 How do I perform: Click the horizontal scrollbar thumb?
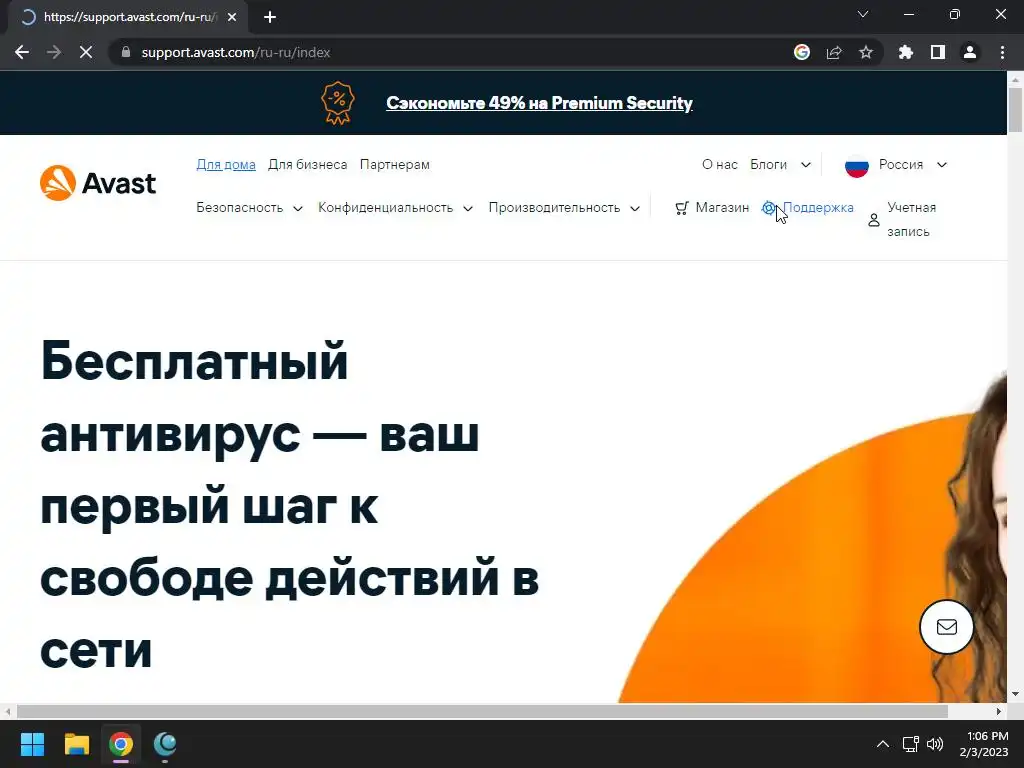coord(482,711)
